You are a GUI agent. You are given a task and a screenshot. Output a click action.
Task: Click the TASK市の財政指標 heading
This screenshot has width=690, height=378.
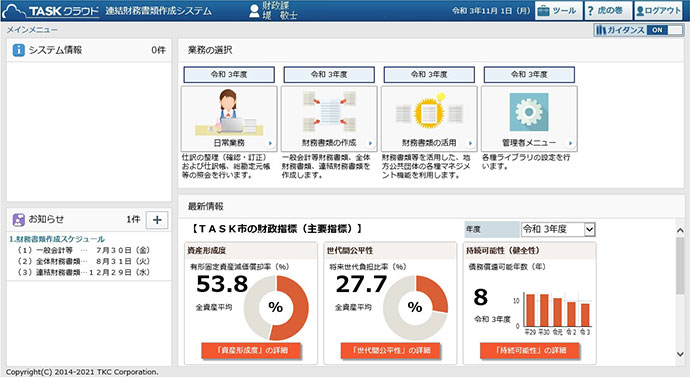click(x=277, y=229)
